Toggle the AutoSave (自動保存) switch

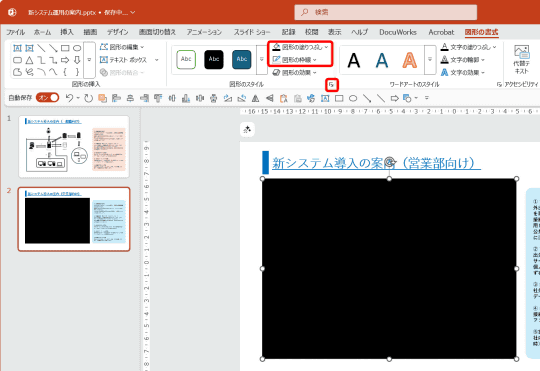coord(48,98)
